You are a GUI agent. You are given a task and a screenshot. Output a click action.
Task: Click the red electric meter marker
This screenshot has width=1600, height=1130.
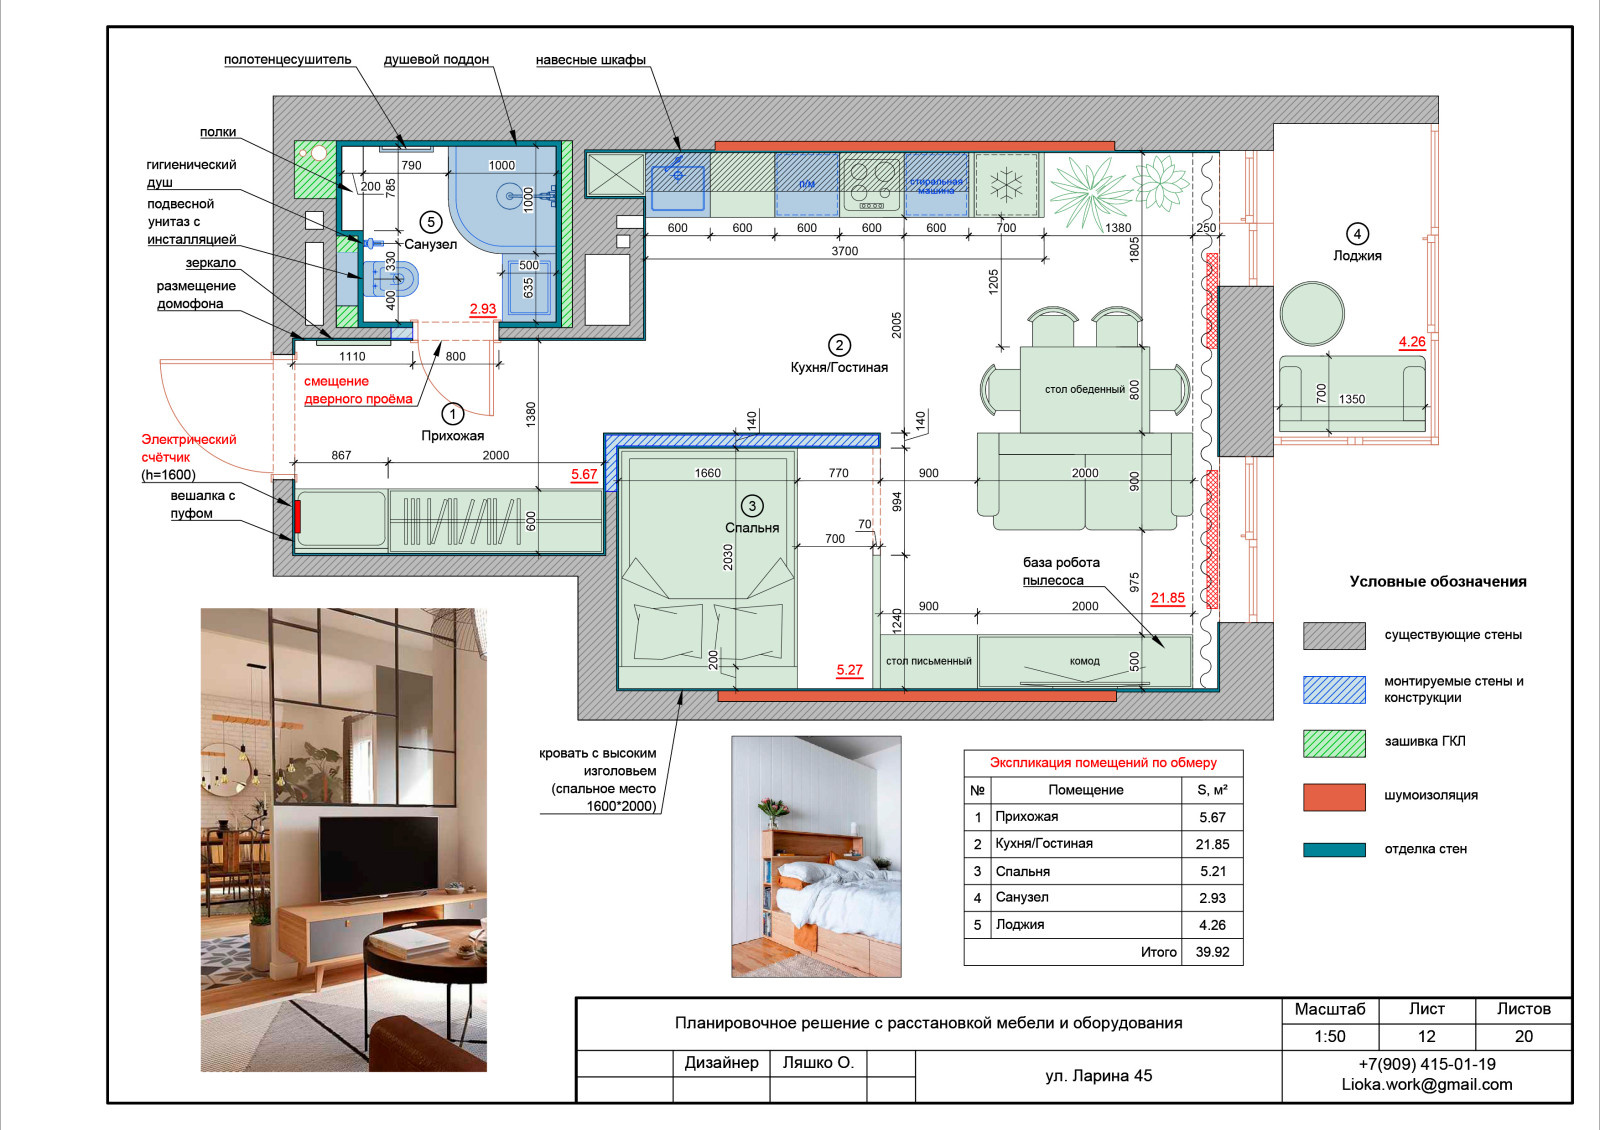pyautogui.click(x=297, y=516)
